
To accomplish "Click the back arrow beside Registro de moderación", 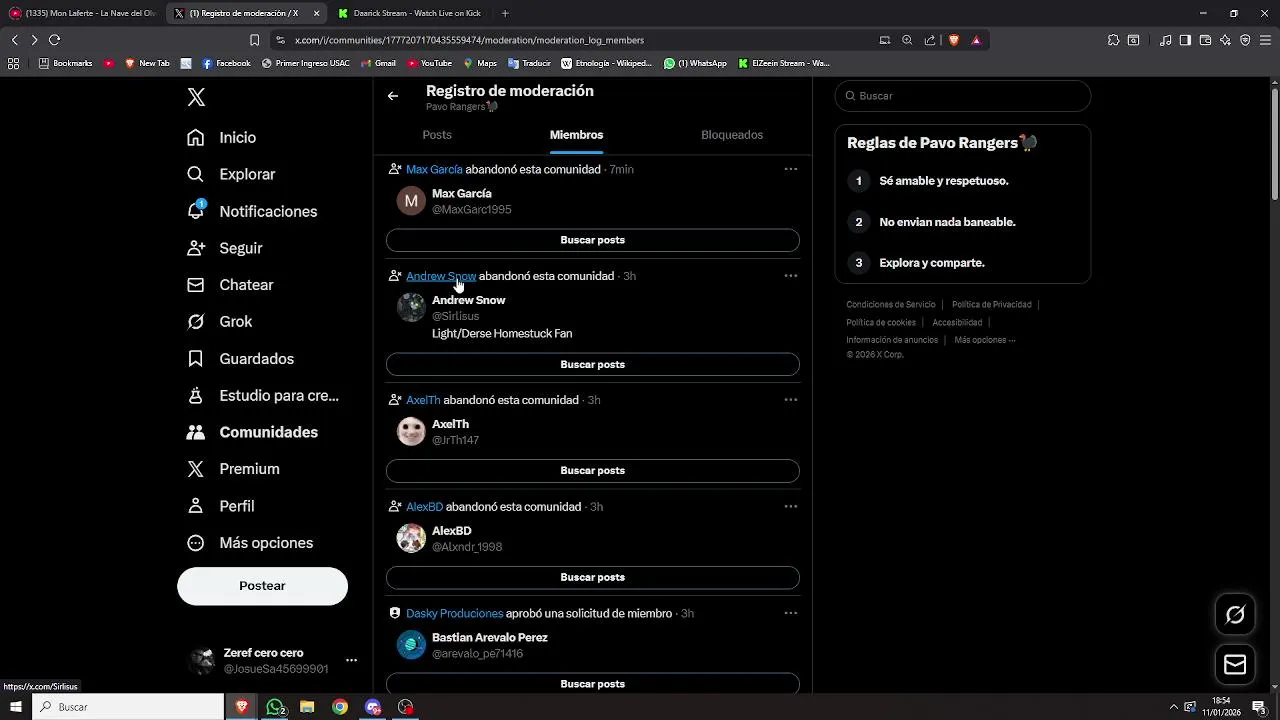I will coord(393,96).
